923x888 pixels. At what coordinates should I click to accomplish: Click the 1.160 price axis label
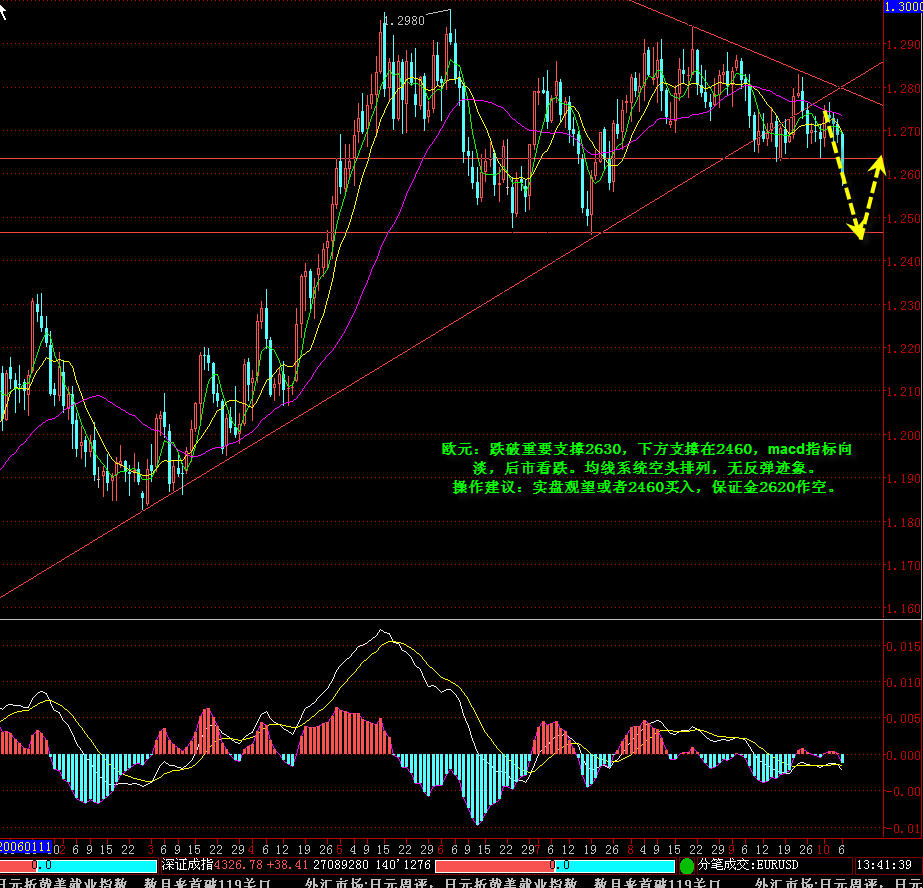click(904, 608)
